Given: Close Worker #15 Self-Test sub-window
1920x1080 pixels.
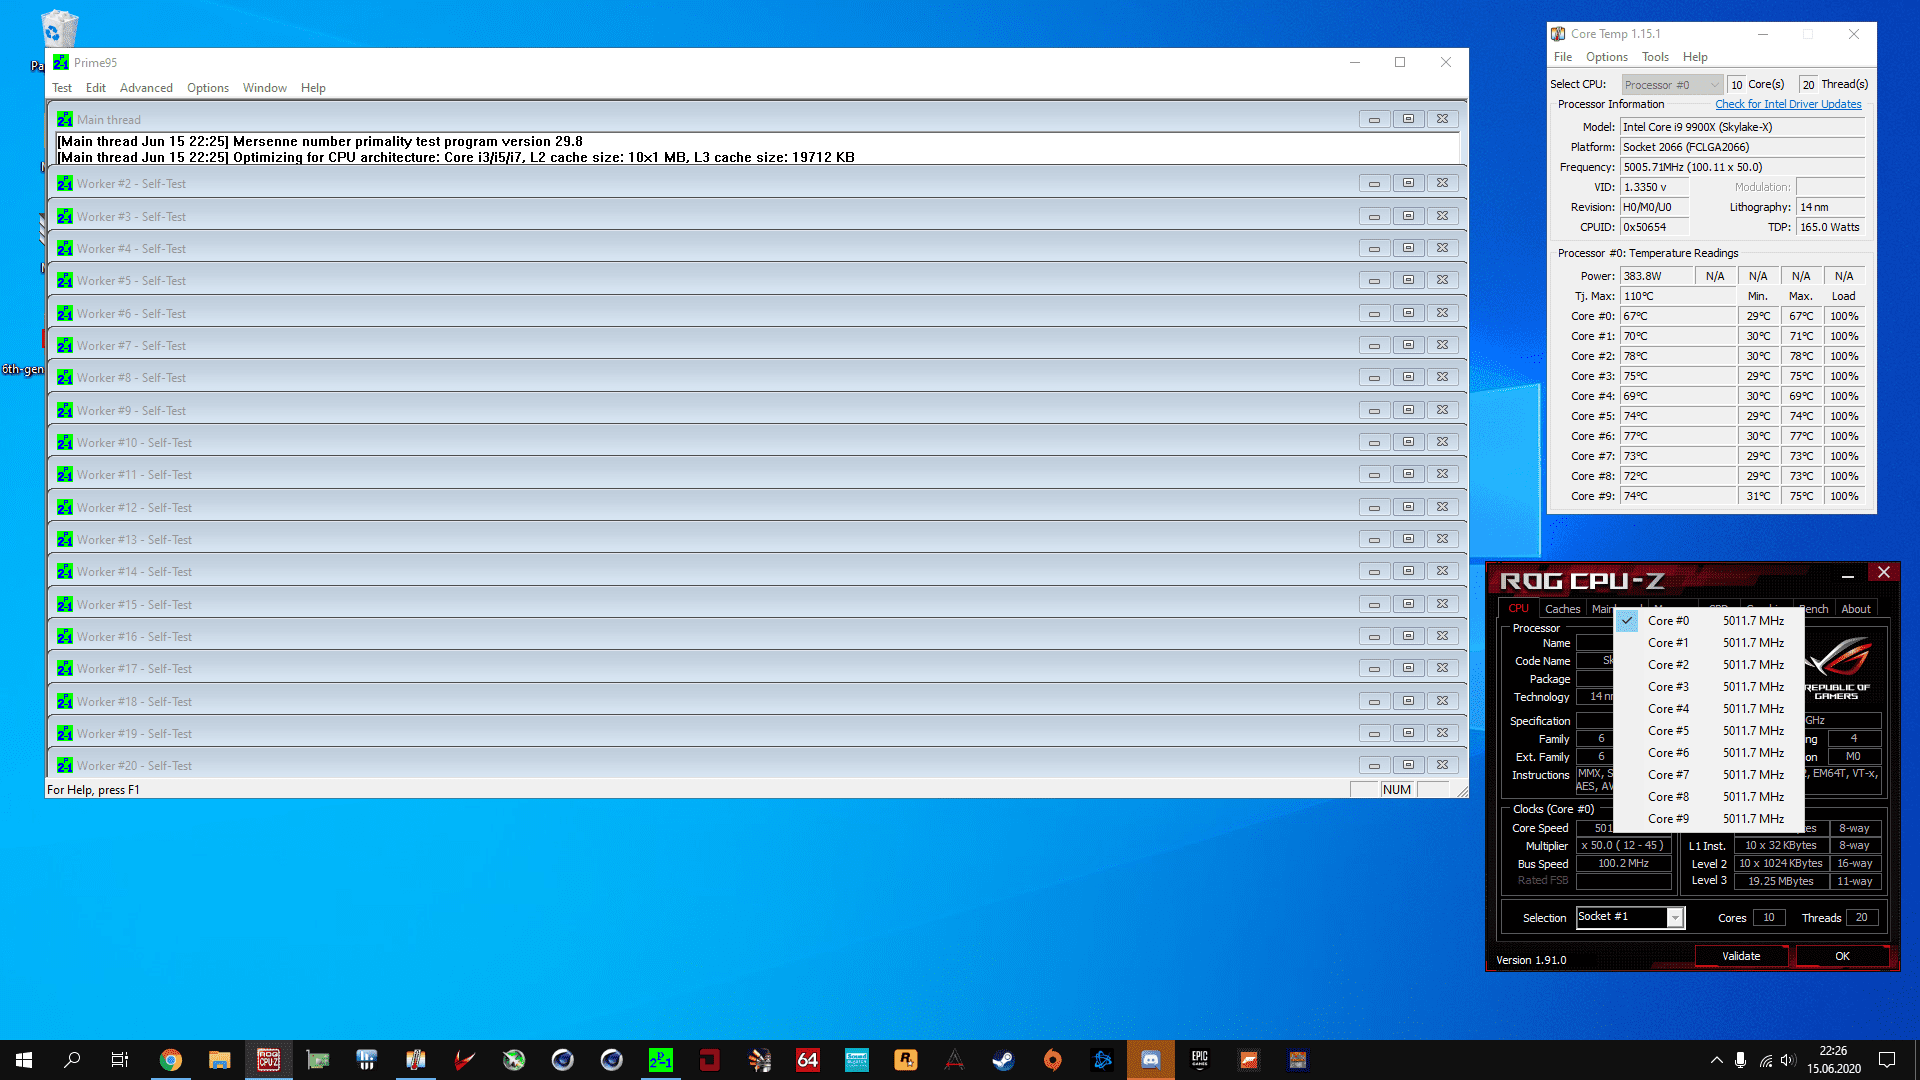Looking at the screenshot, I should (x=1442, y=604).
